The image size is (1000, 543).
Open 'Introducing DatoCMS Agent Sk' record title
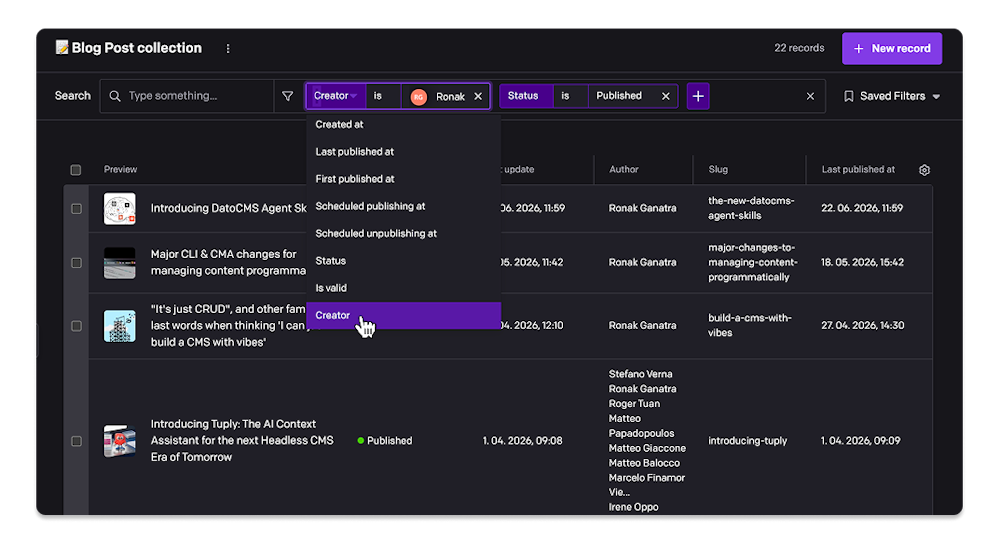click(228, 208)
